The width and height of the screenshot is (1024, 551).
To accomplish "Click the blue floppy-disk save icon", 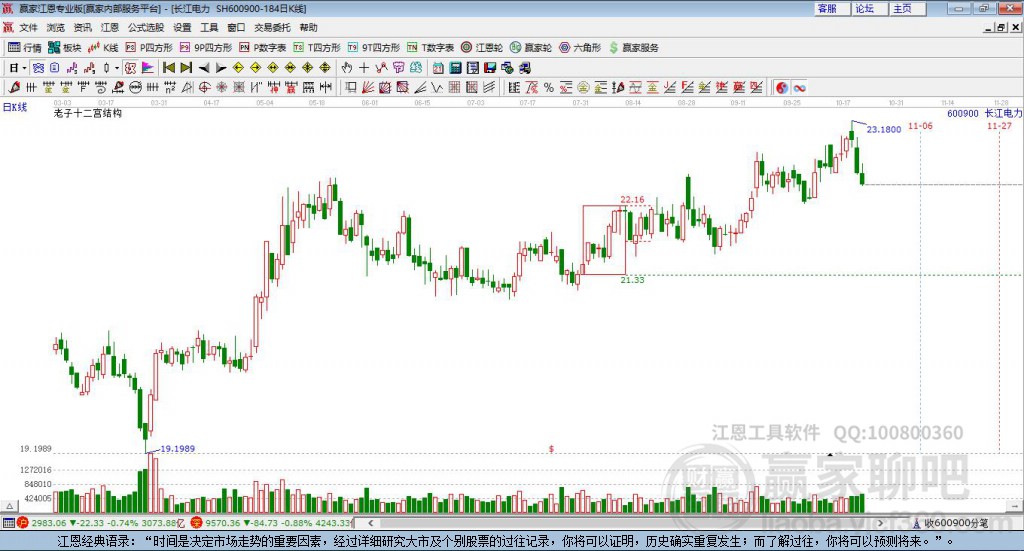I will [490, 68].
